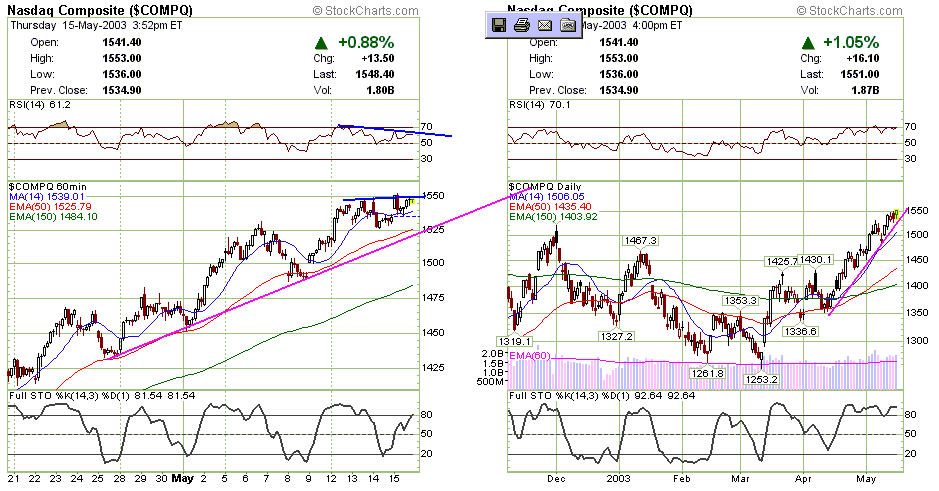Image resolution: width=939 pixels, height=491 pixels.
Task: Click the EMA(150) 1403.92 legend entry
Action: tap(553, 217)
